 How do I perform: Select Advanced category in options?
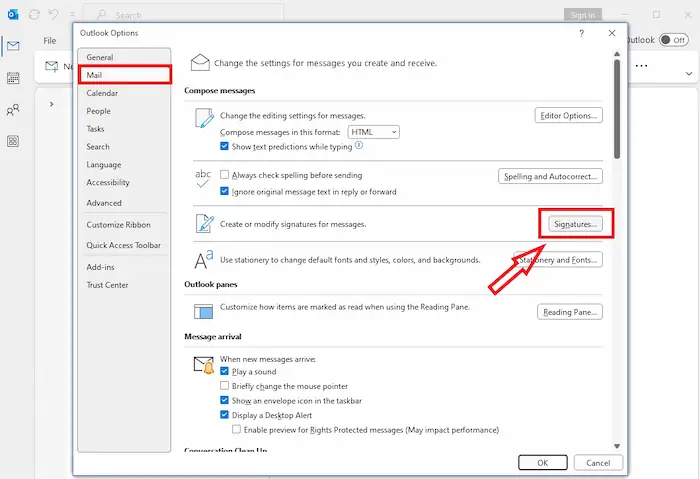(124, 203)
